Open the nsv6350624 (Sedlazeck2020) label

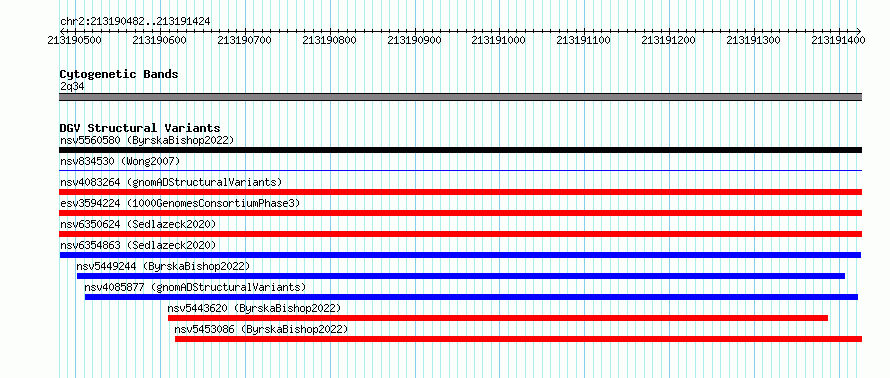(138, 224)
